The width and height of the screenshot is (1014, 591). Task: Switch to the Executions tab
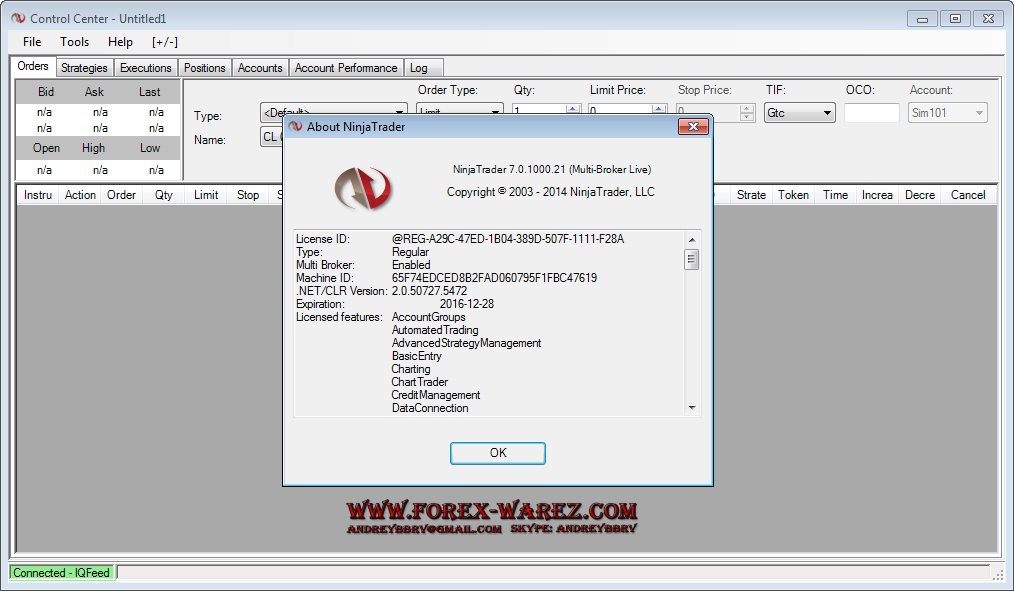coord(146,68)
